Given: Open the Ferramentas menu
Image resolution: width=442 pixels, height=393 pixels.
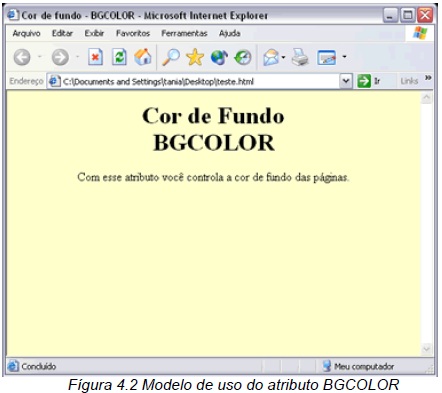Looking at the screenshot, I should click(x=184, y=33).
